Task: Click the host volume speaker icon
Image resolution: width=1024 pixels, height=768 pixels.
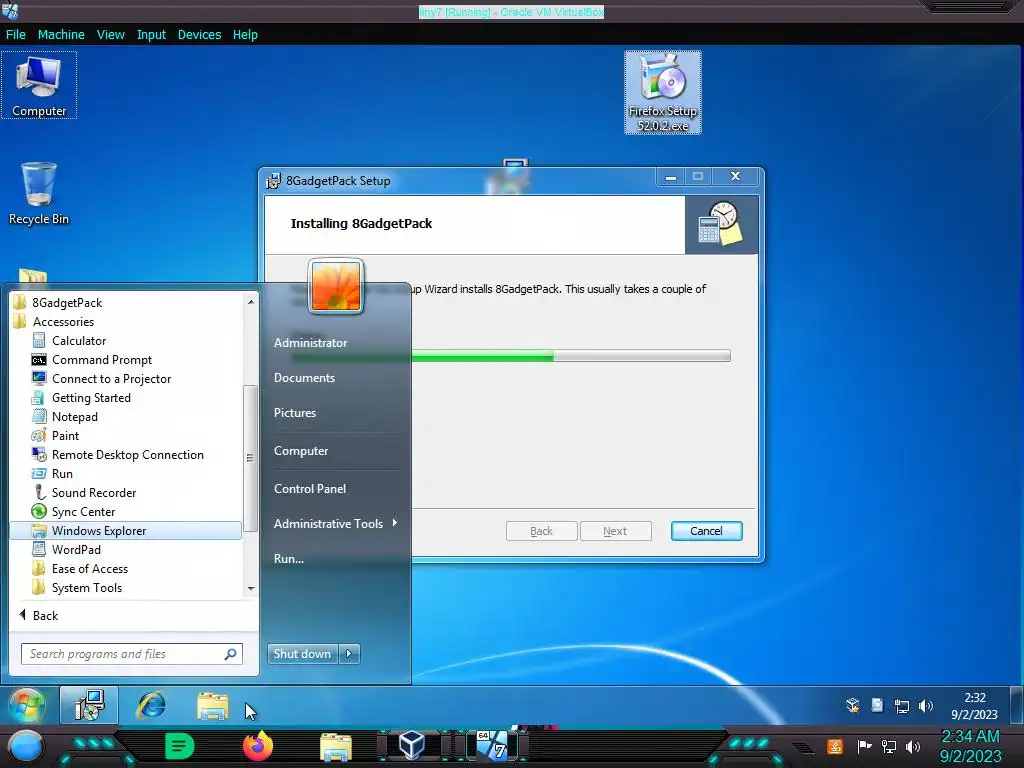Action: pos(913,746)
